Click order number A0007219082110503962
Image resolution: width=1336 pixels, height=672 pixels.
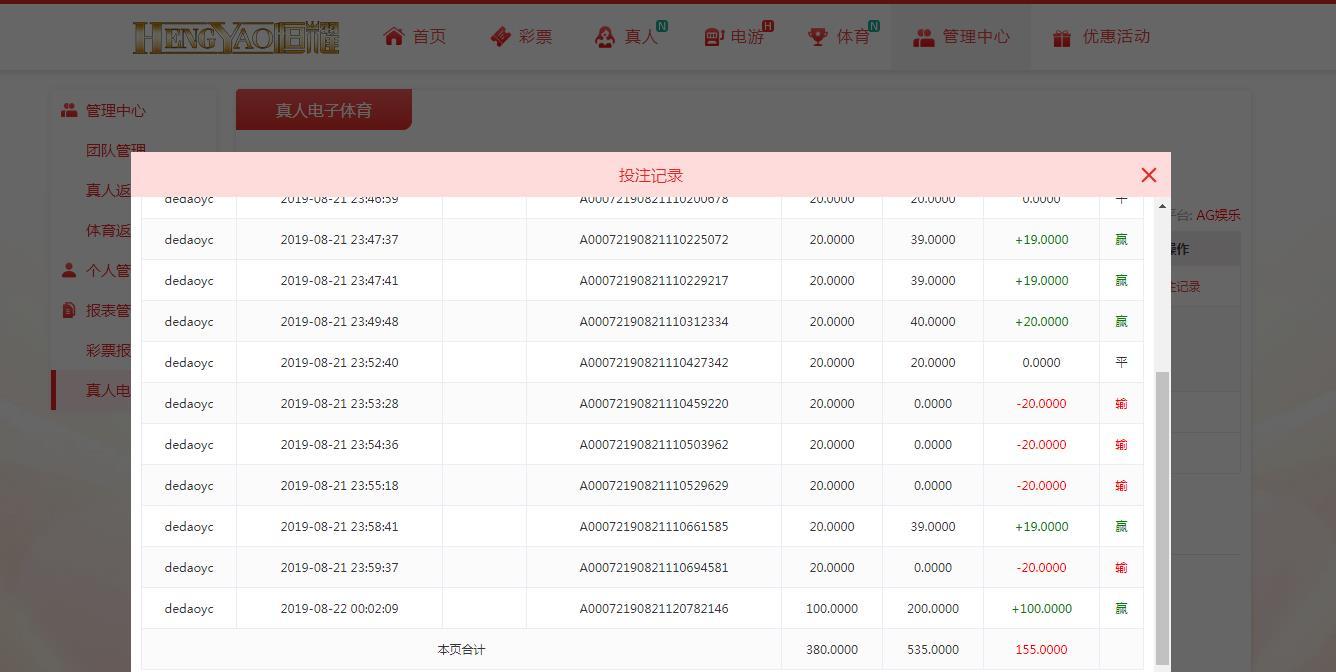(x=654, y=445)
